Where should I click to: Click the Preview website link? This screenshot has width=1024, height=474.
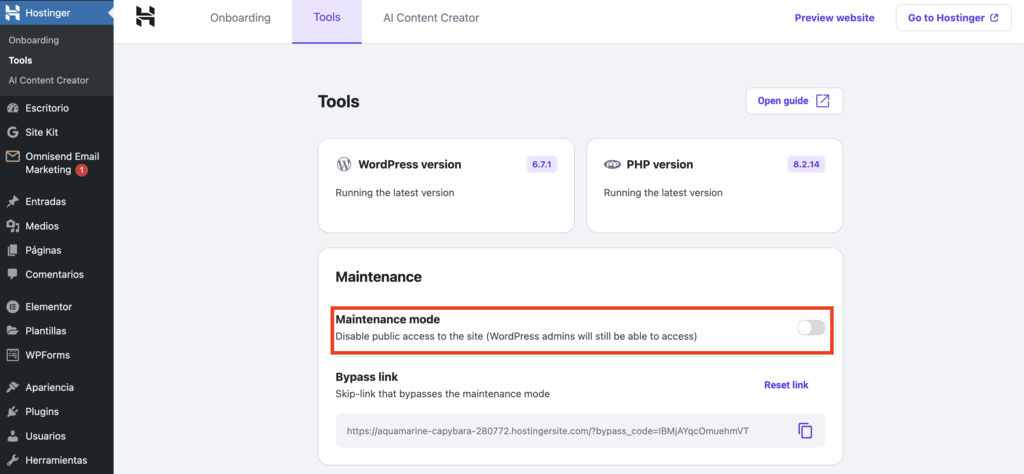pyautogui.click(x=834, y=18)
